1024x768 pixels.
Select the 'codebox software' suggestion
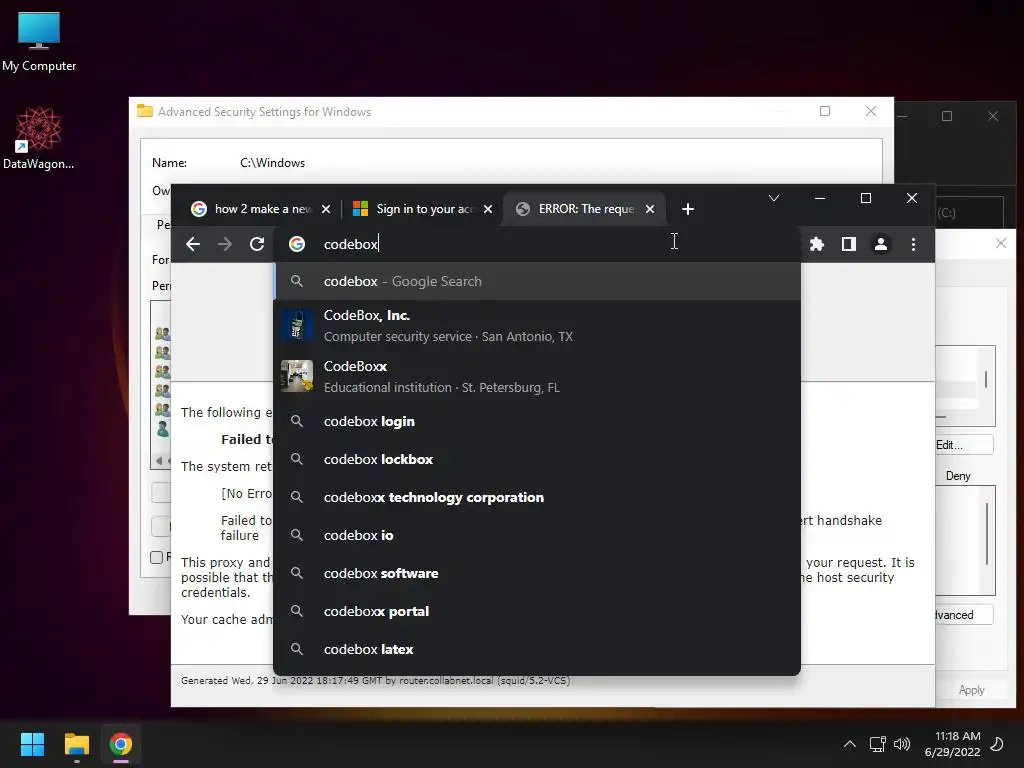click(537, 573)
